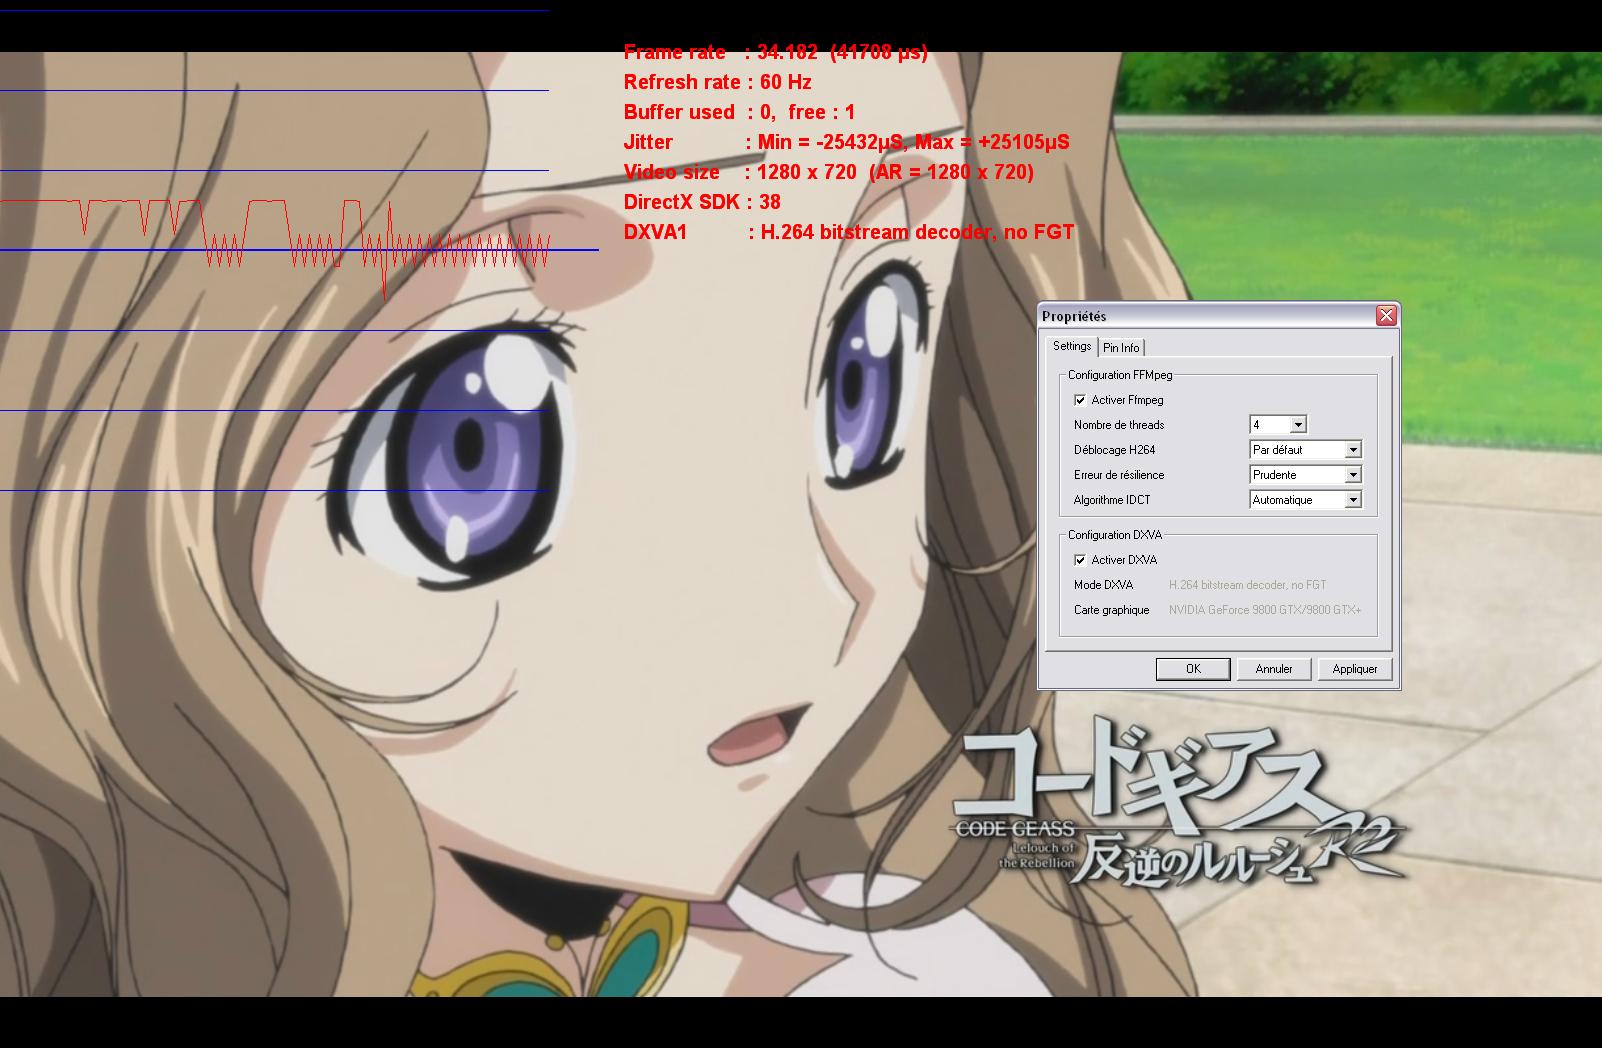This screenshot has width=1602, height=1048.
Task: Click the 'DirectX SDK : 38' line
Action: [702, 202]
